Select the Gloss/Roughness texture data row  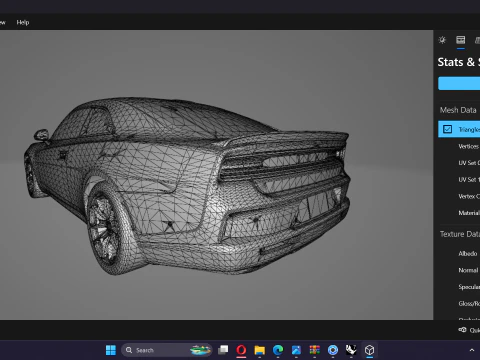pyautogui.click(x=459, y=304)
